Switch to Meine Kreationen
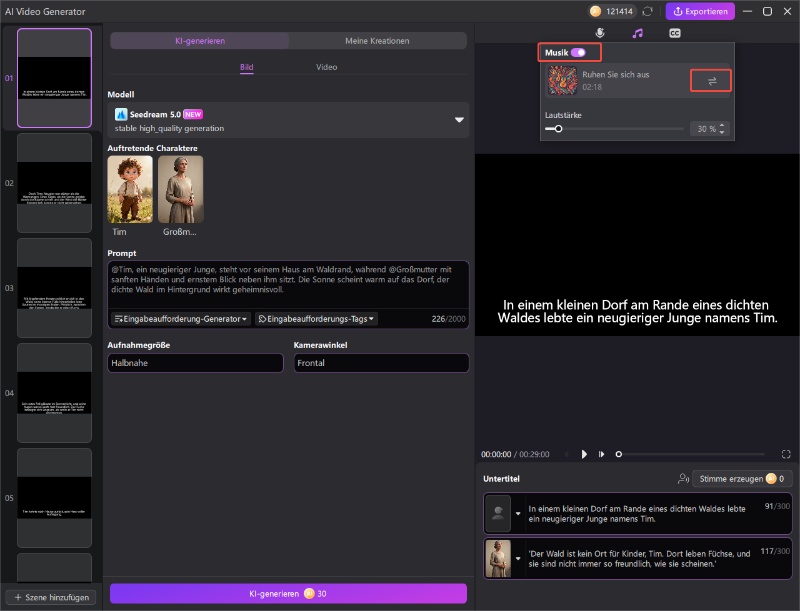Screen dimensions: 800x611 pos(377,41)
